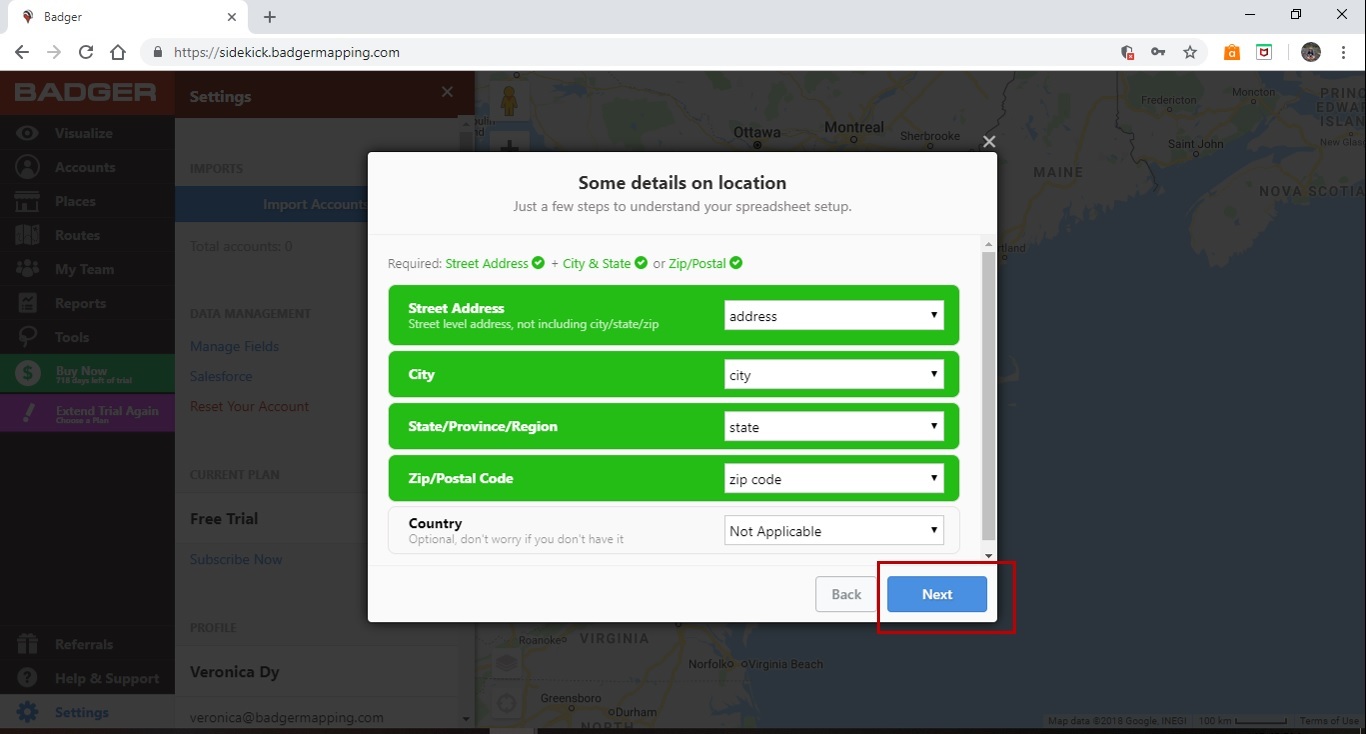Screen dimensions: 1366x734
Task: Click the Import Accounts button
Action: 272,204
